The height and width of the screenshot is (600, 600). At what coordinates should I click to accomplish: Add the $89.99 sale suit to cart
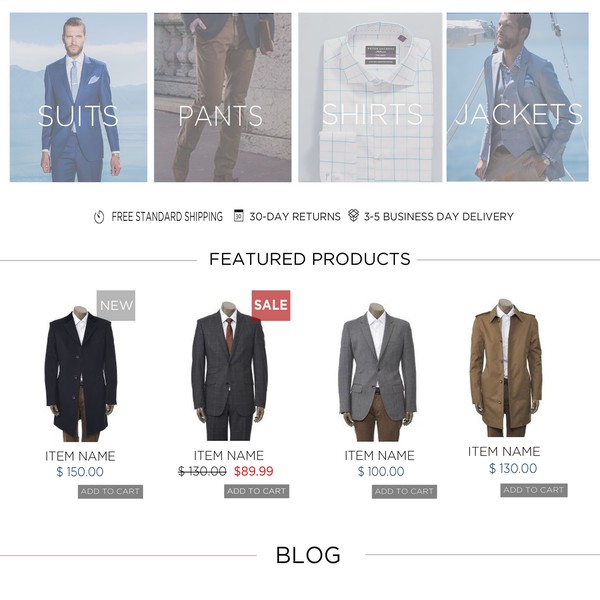(x=257, y=491)
